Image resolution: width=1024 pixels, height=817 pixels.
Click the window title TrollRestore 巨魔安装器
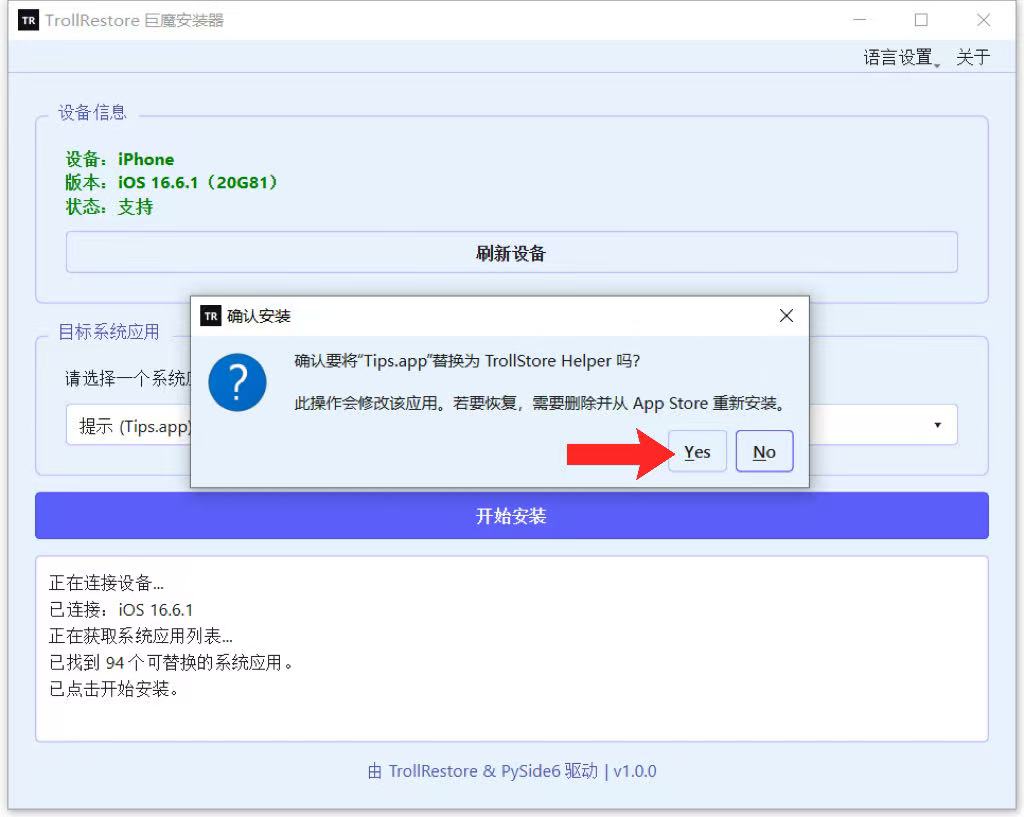point(135,20)
